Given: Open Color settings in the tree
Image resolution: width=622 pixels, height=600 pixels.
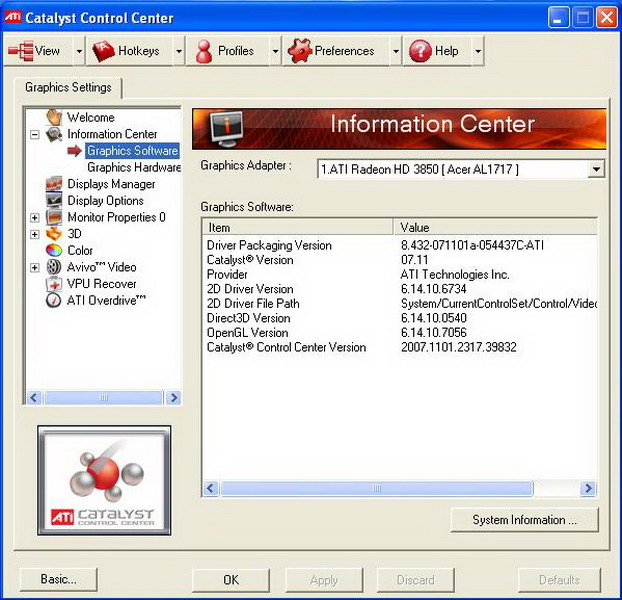Looking at the screenshot, I should [80, 251].
